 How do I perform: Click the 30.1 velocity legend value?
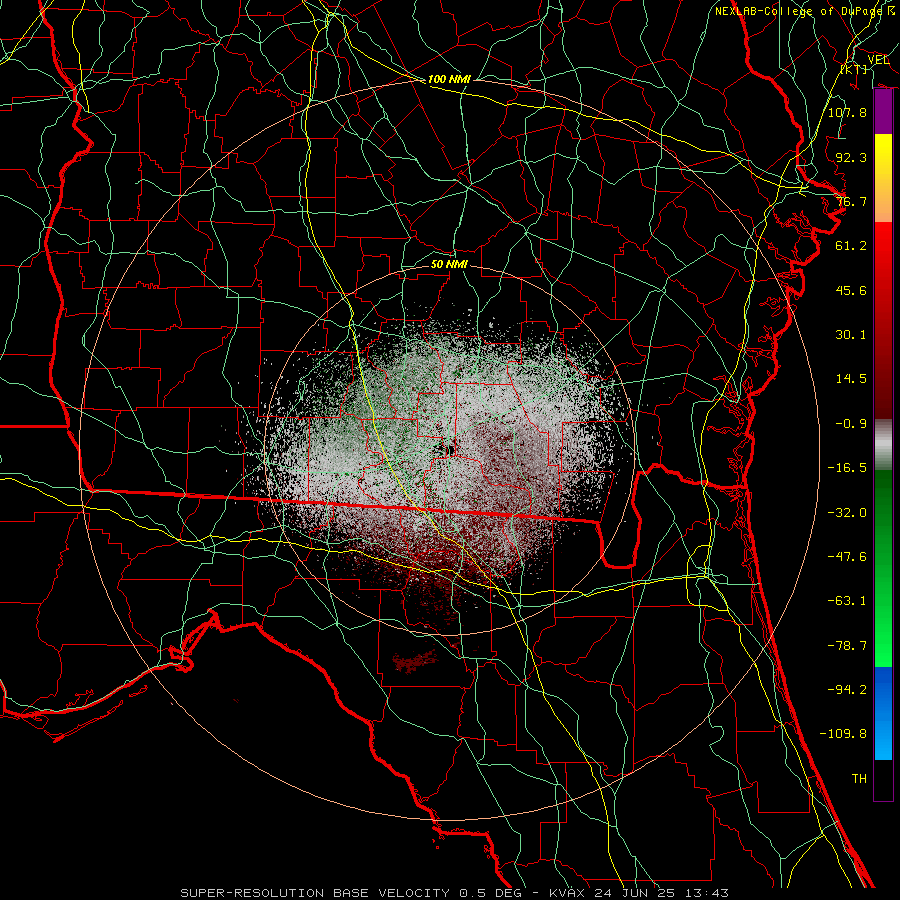tap(851, 335)
